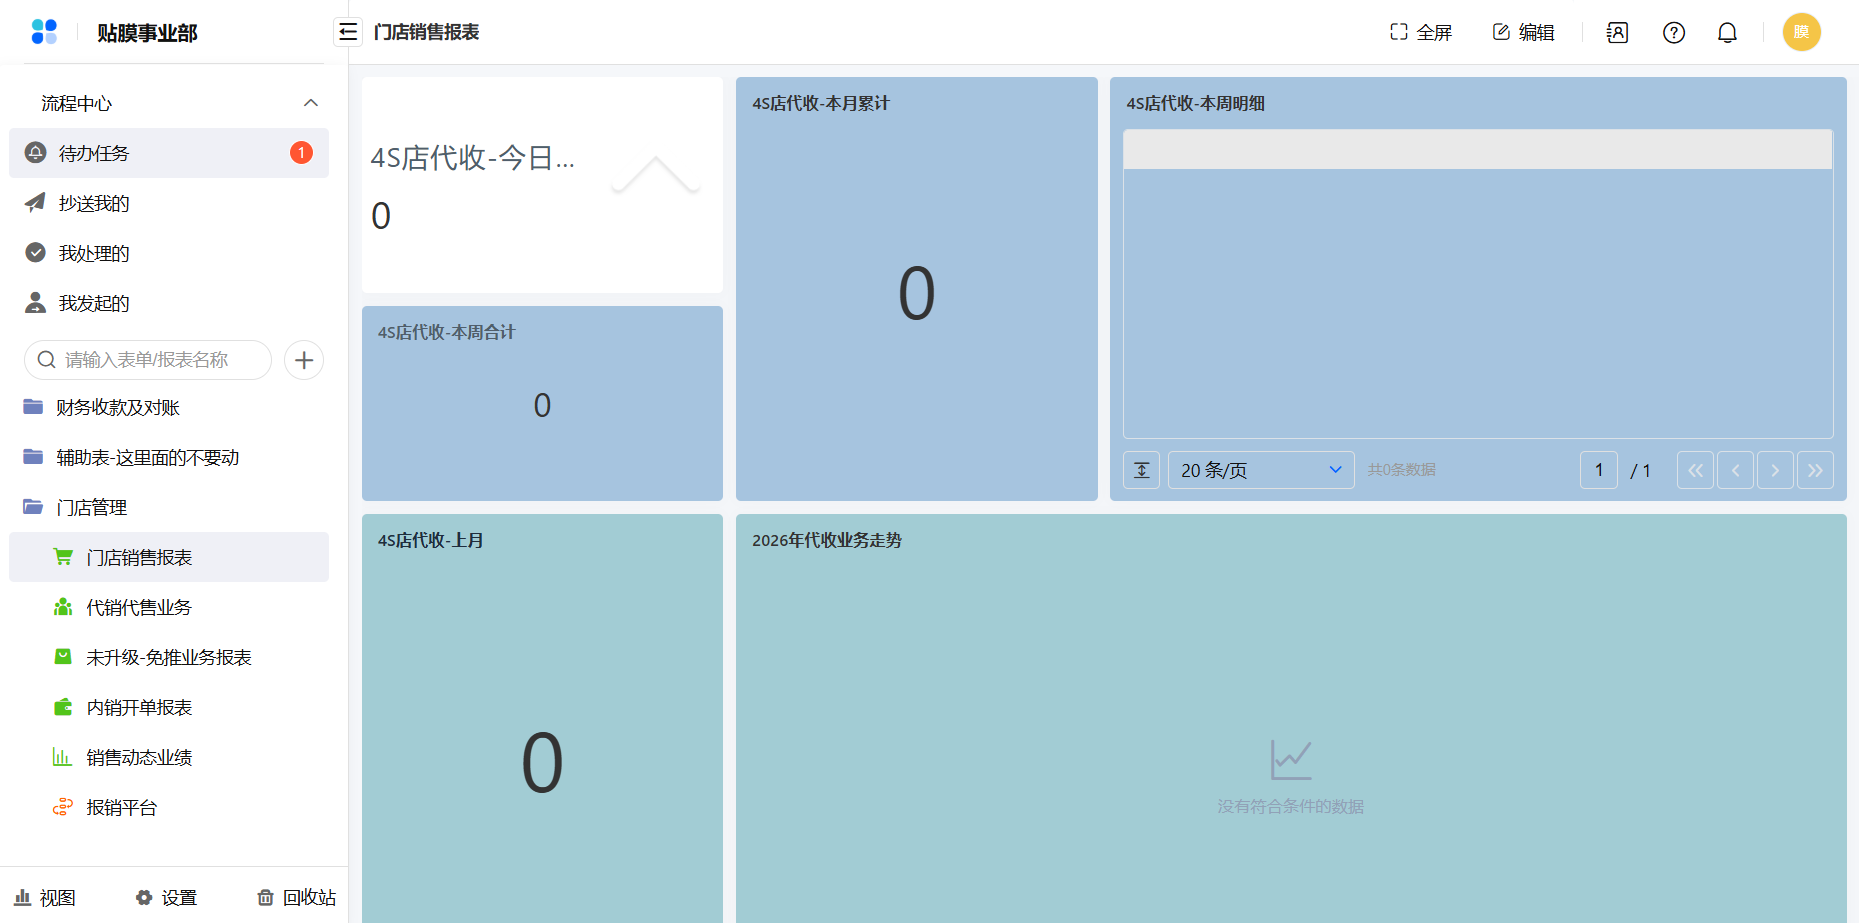Image resolution: width=1859 pixels, height=923 pixels.
Task: Open the notifications bell icon
Action: tap(1727, 33)
